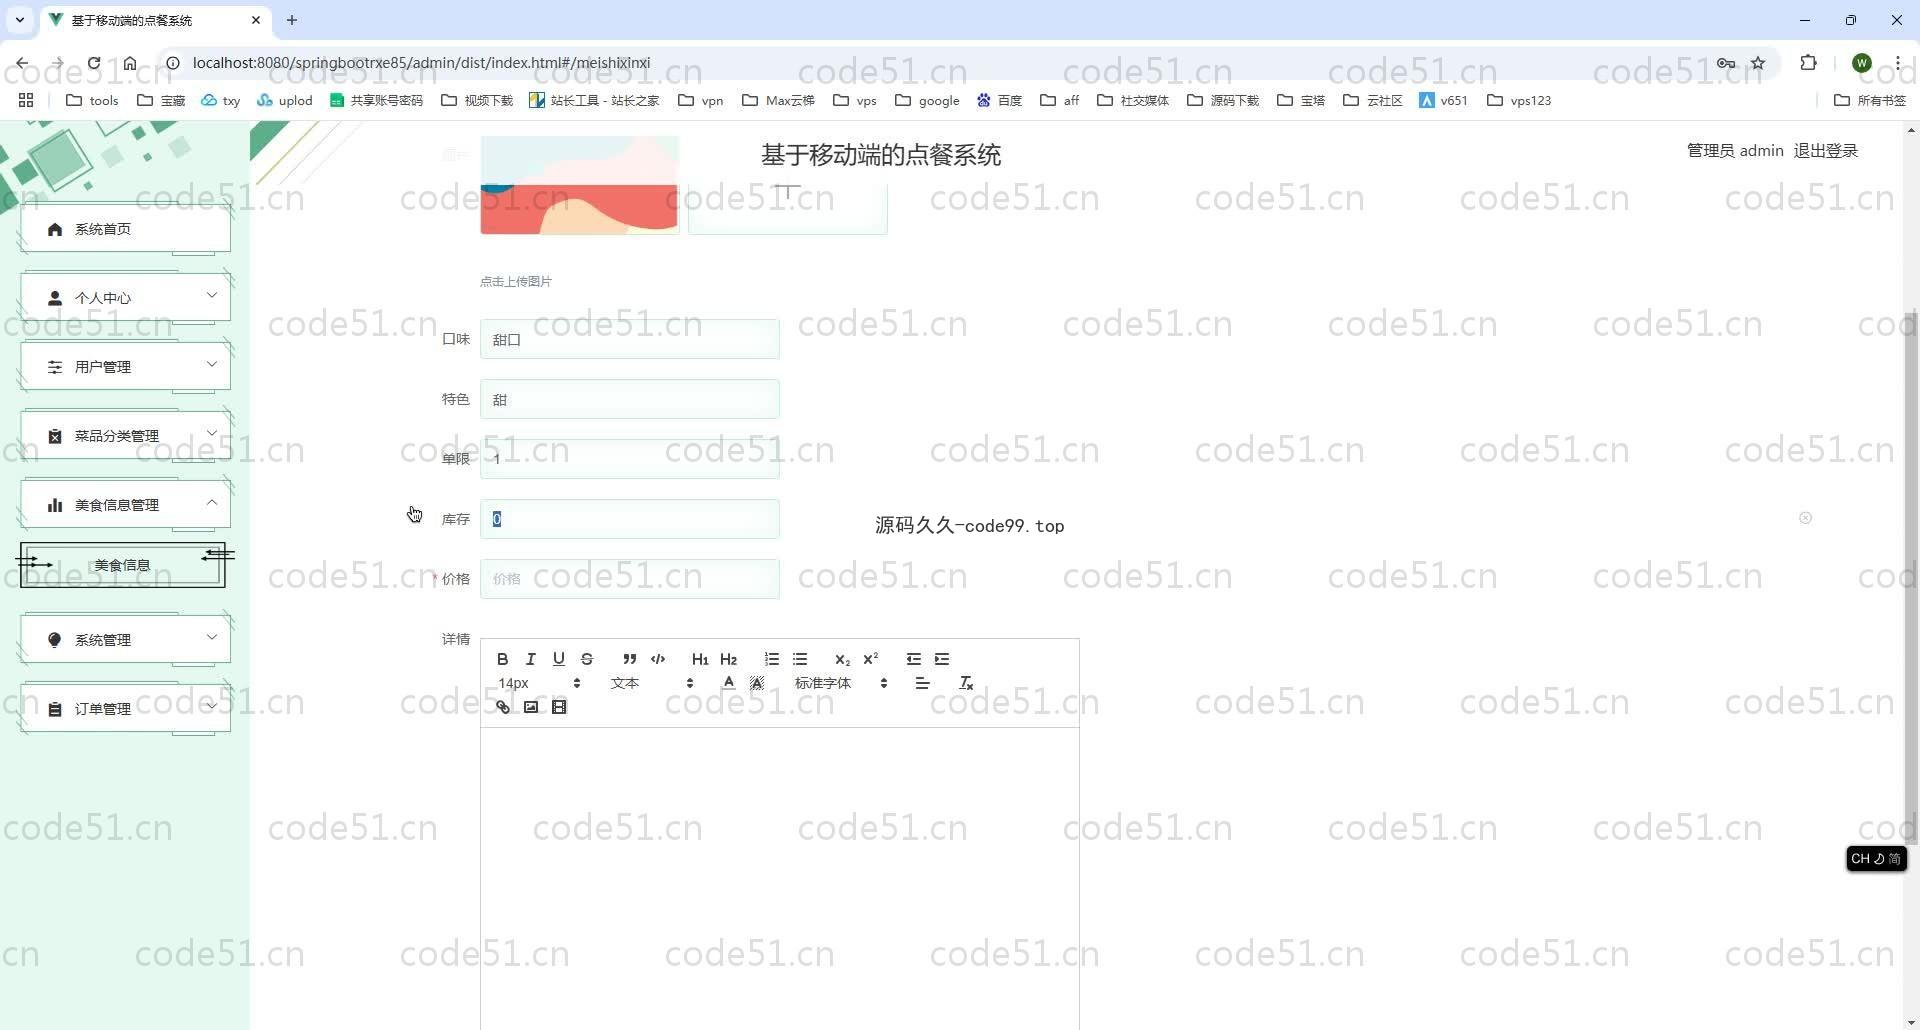Screen dimensions: 1920x1030
Task: Go back to the previous page
Action: coord(22,63)
